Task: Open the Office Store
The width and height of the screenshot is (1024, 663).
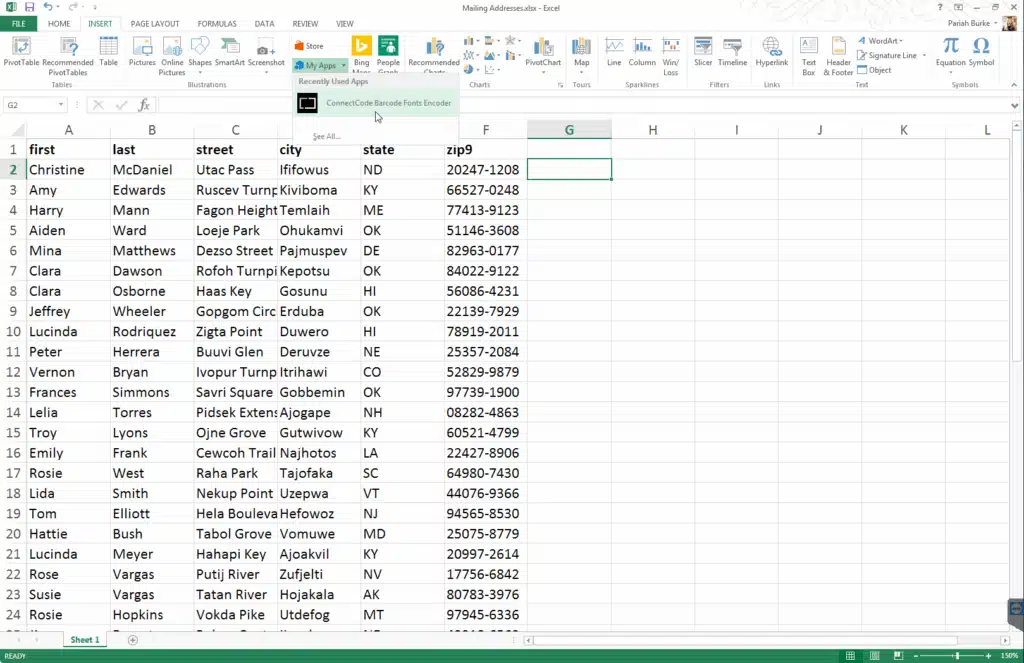Action: coord(309,46)
